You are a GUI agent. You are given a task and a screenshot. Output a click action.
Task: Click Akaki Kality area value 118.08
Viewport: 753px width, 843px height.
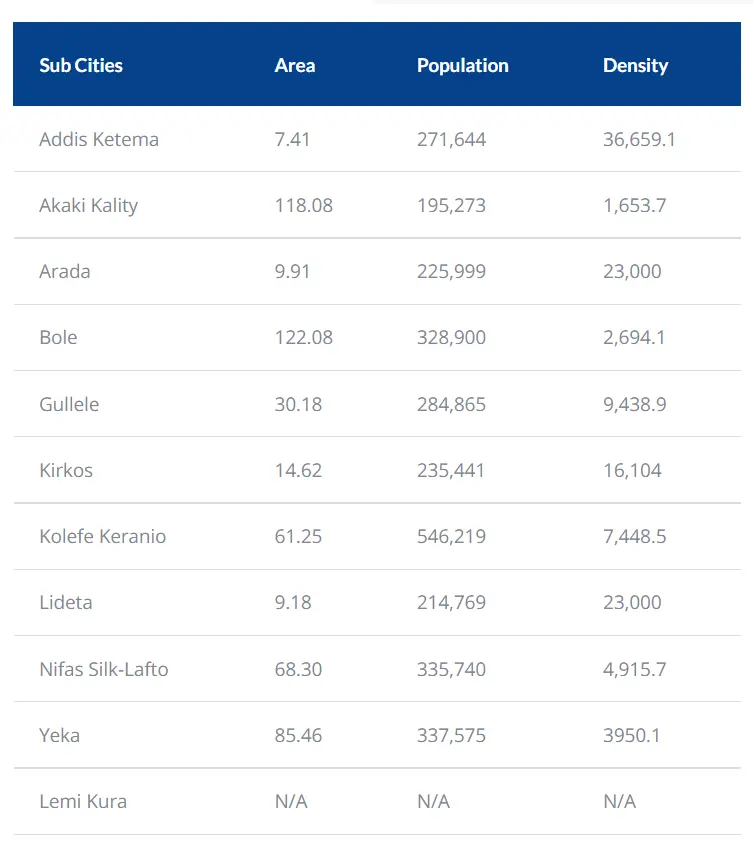[x=304, y=205]
